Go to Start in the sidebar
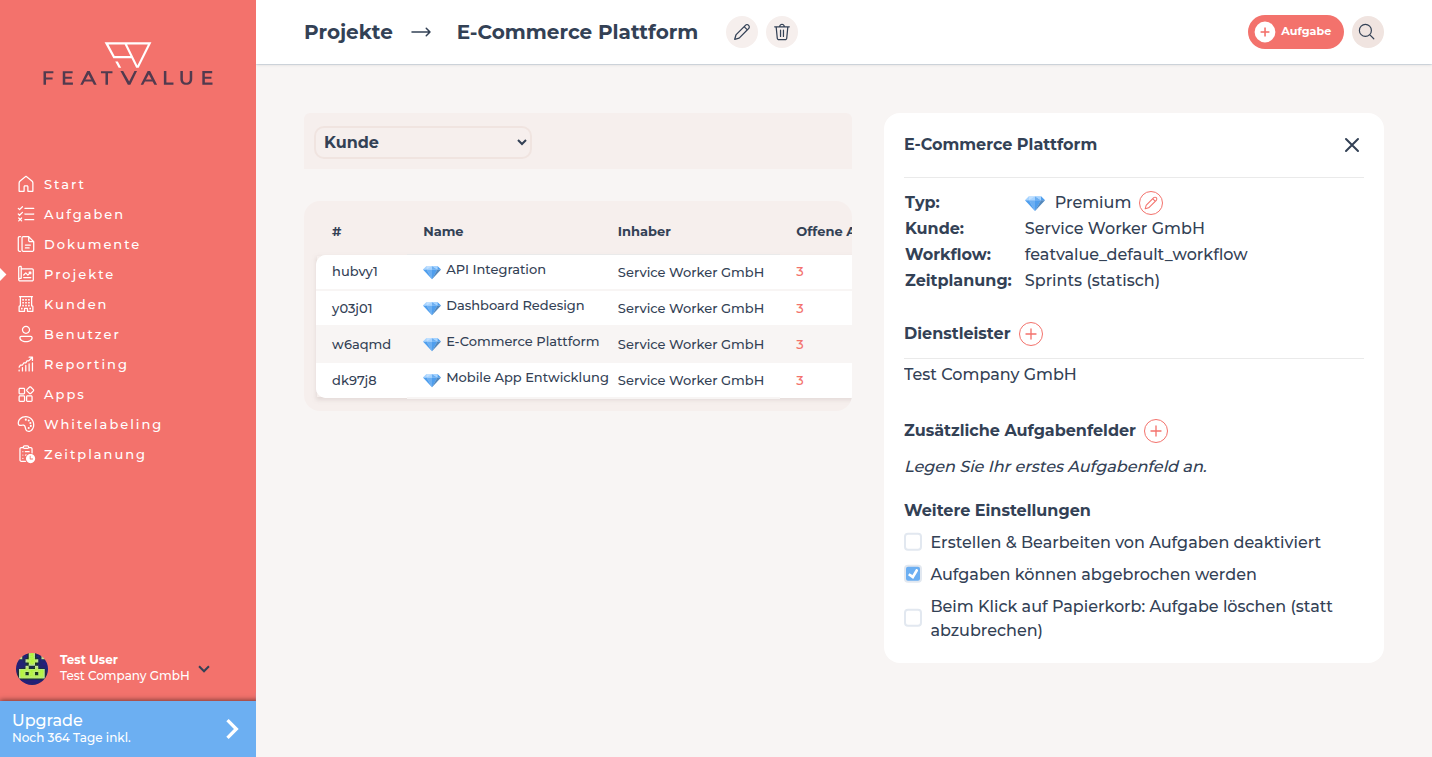This screenshot has width=1432, height=757. (x=64, y=184)
